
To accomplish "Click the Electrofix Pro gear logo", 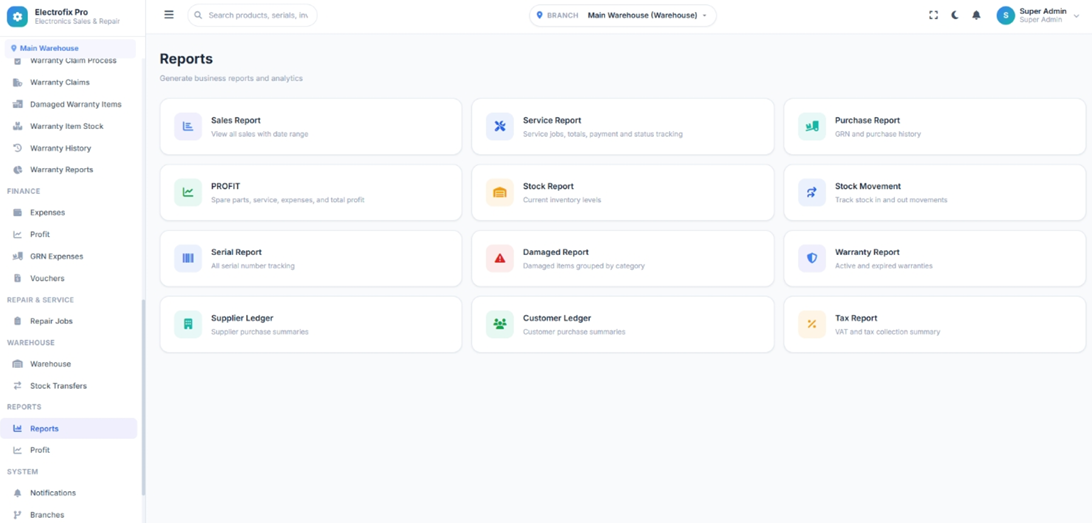I will tap(17, 16).
